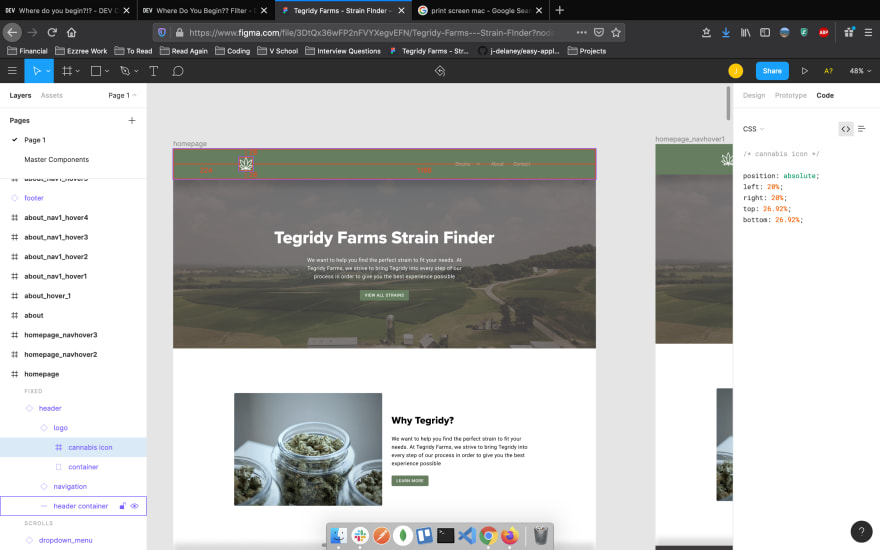
Task: Click the user avatar J
Action: [735, 71]
